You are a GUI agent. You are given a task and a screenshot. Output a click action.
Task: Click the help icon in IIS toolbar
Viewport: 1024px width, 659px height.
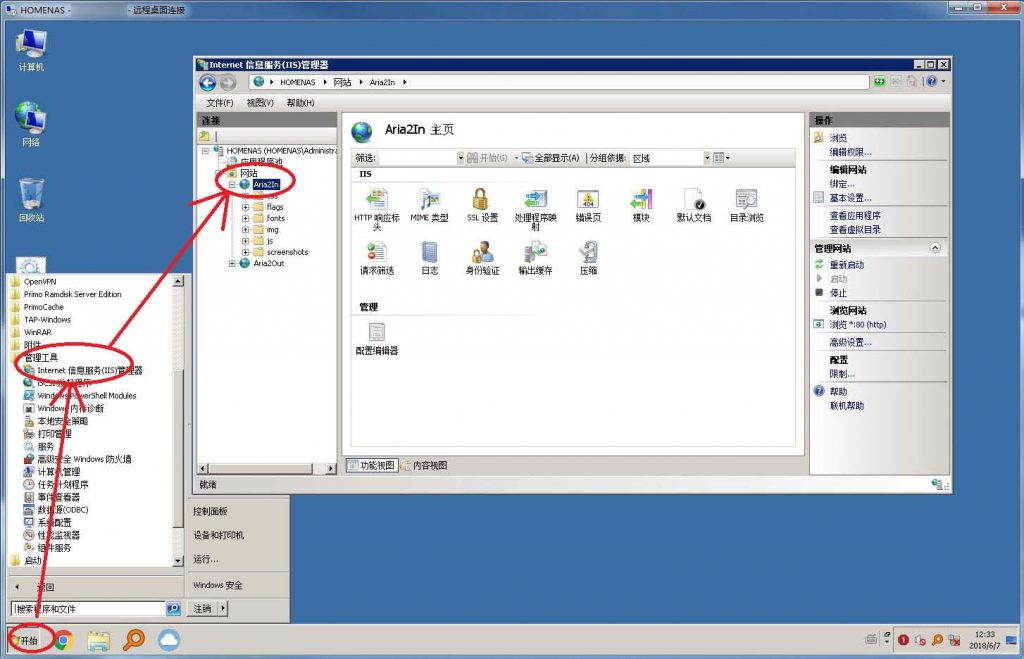click(x=932, y=81)
